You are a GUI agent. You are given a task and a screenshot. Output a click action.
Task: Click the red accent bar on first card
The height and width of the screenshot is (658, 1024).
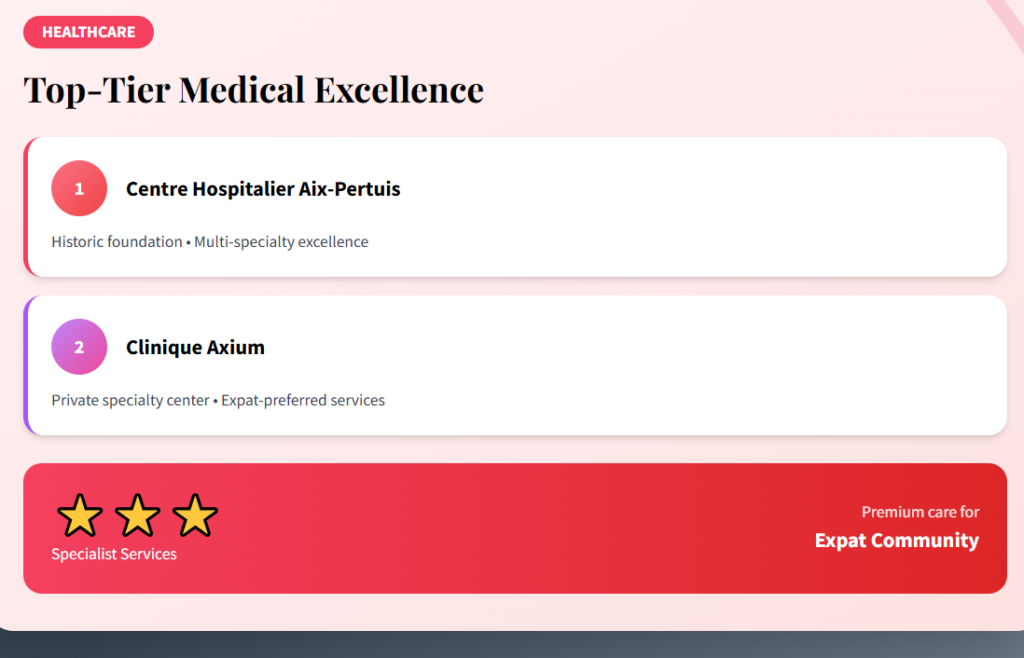click(26, 207)
